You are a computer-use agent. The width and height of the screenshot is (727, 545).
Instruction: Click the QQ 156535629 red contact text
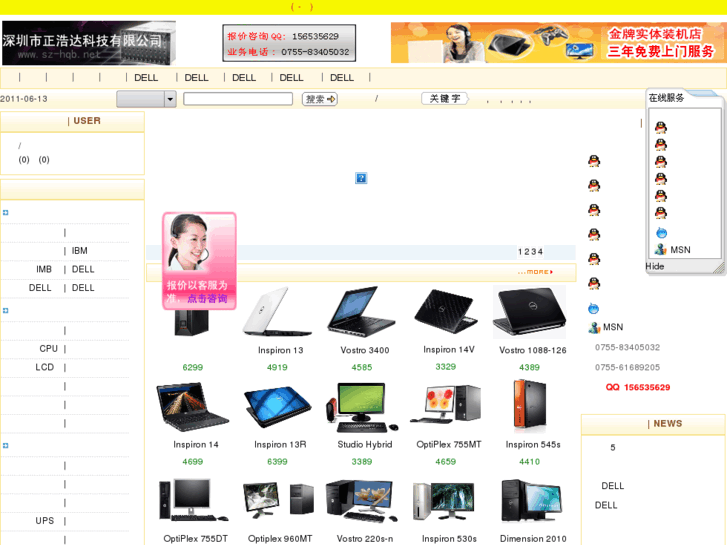click(x=638, y=387)
